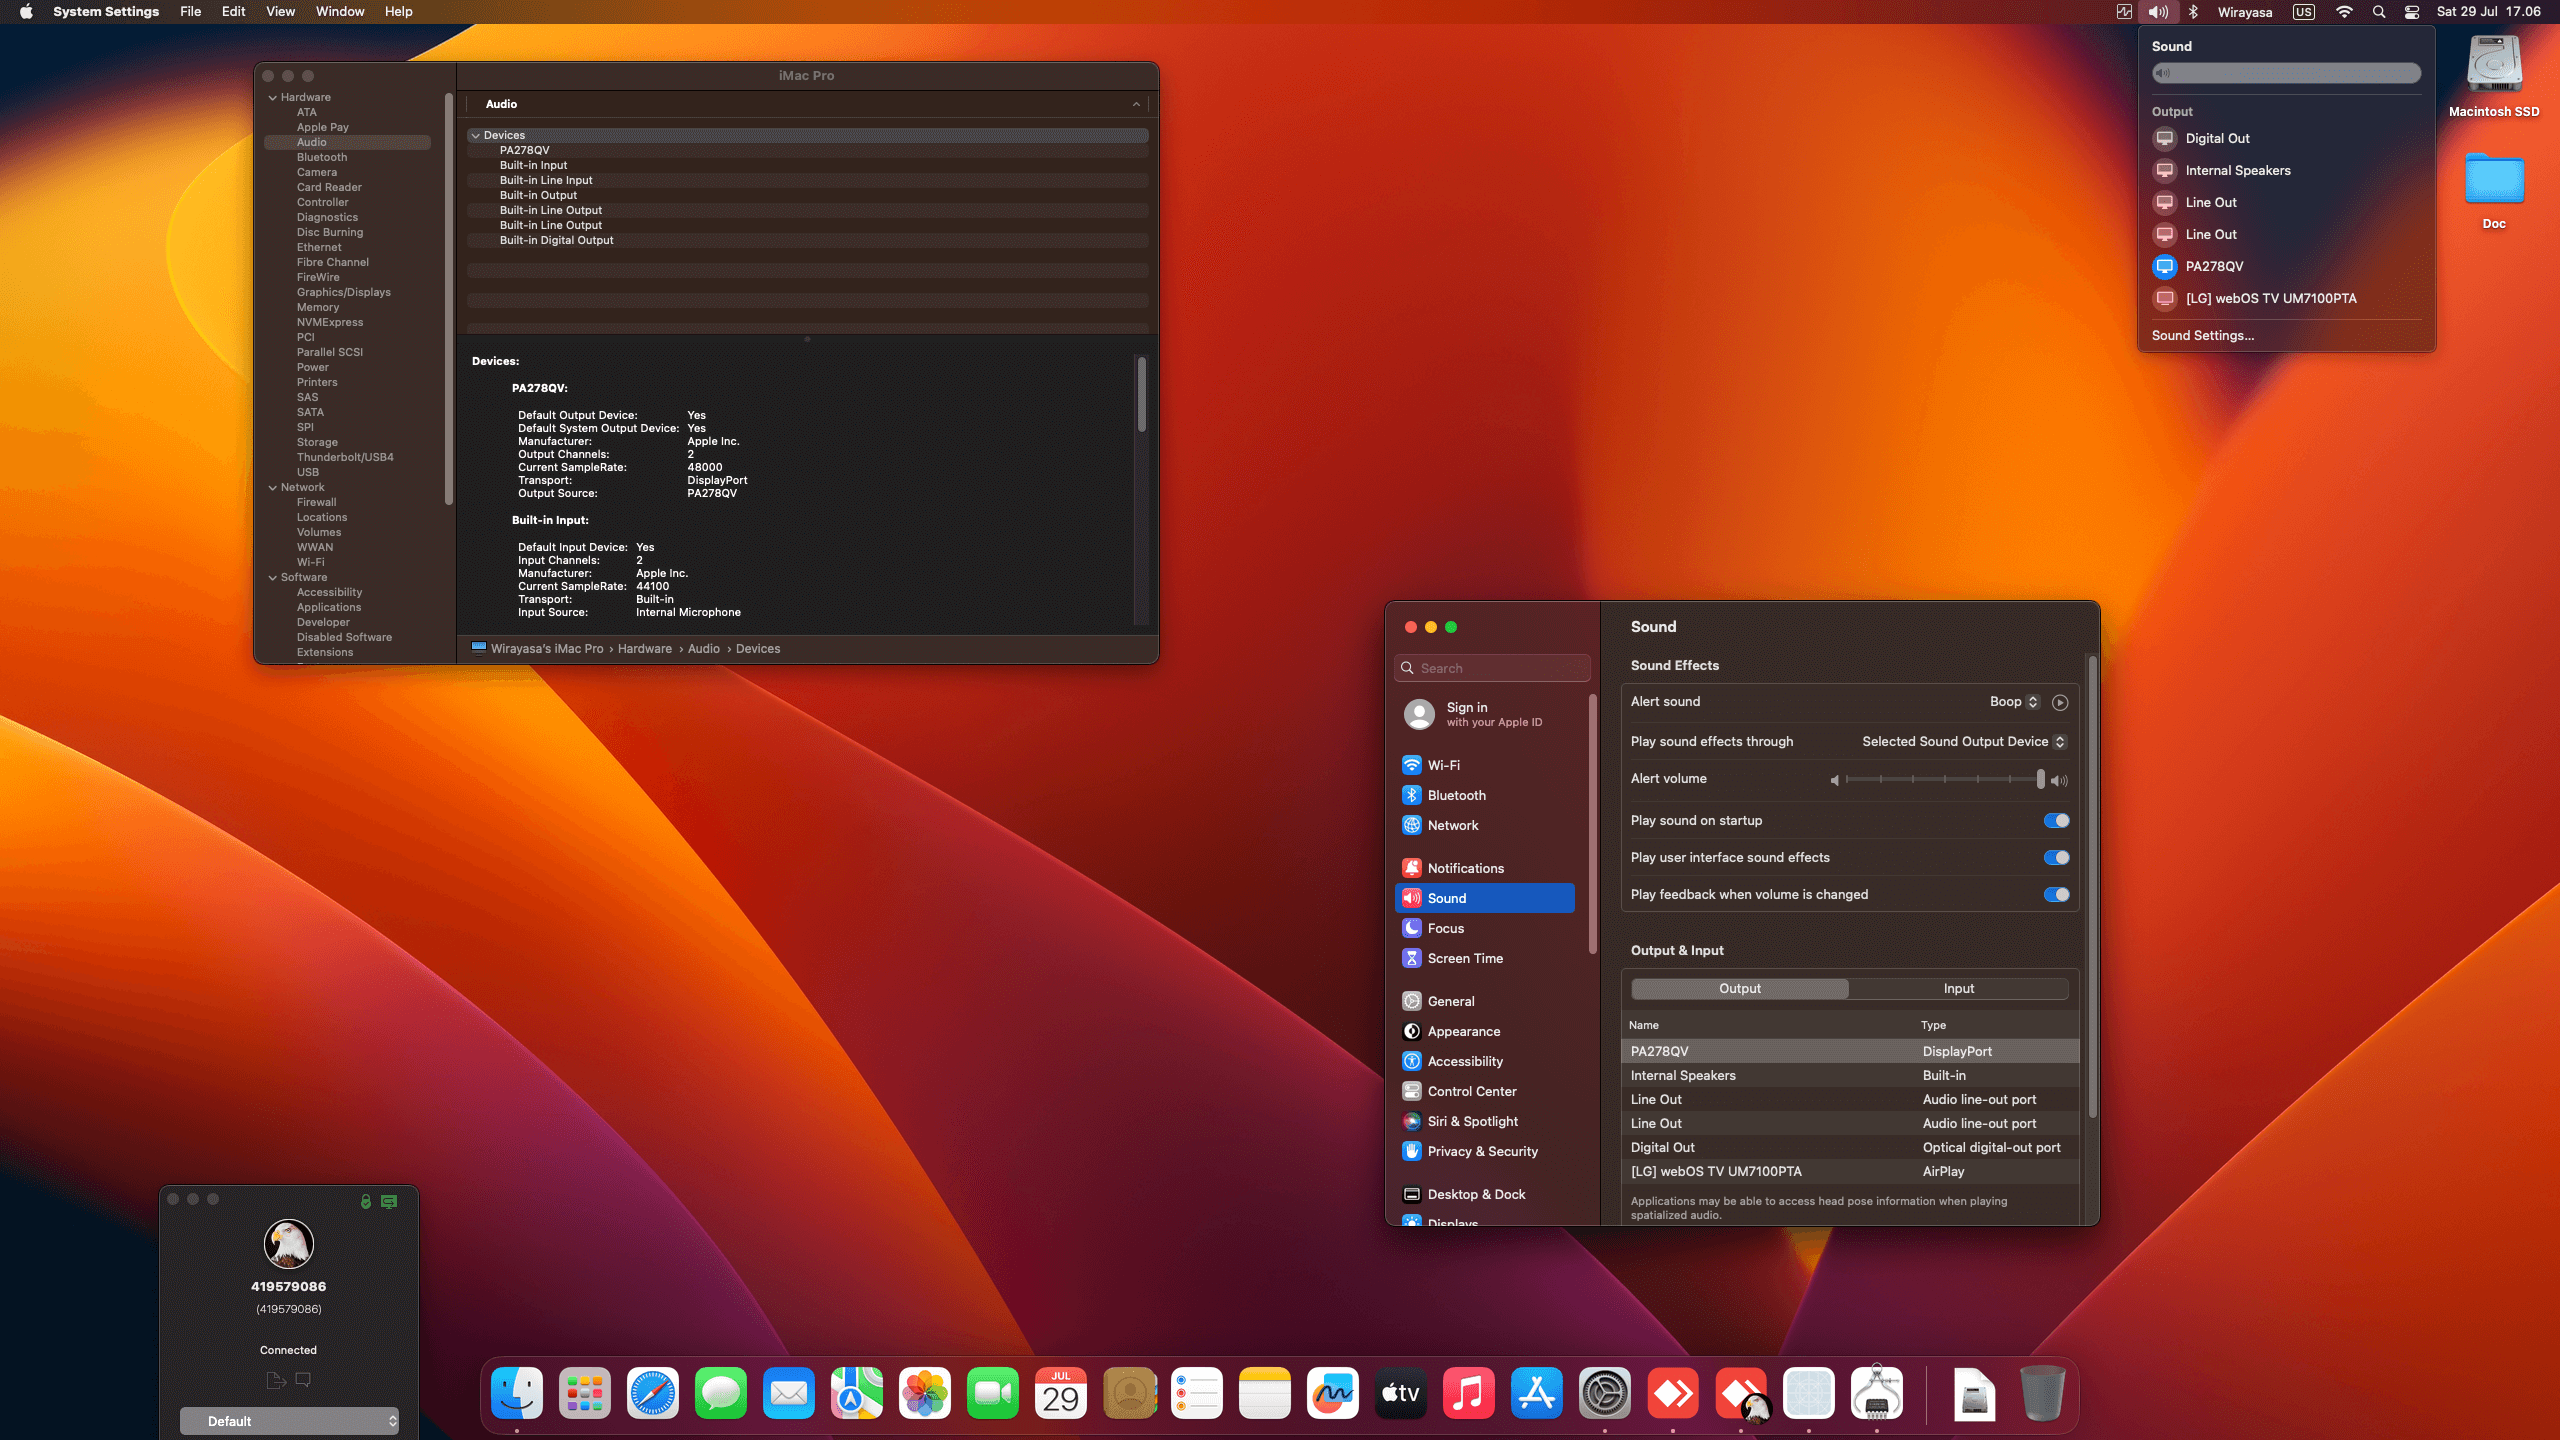Launch Music from the Dock
This screenshot has height=1440, width=2560.
(1468, 1392)
